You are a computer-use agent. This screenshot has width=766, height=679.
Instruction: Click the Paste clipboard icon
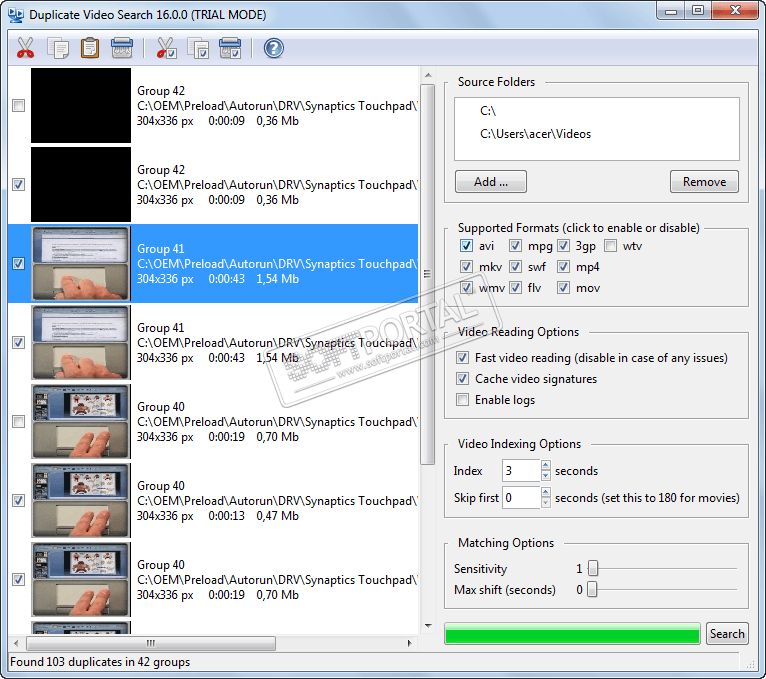coord(90,48)
